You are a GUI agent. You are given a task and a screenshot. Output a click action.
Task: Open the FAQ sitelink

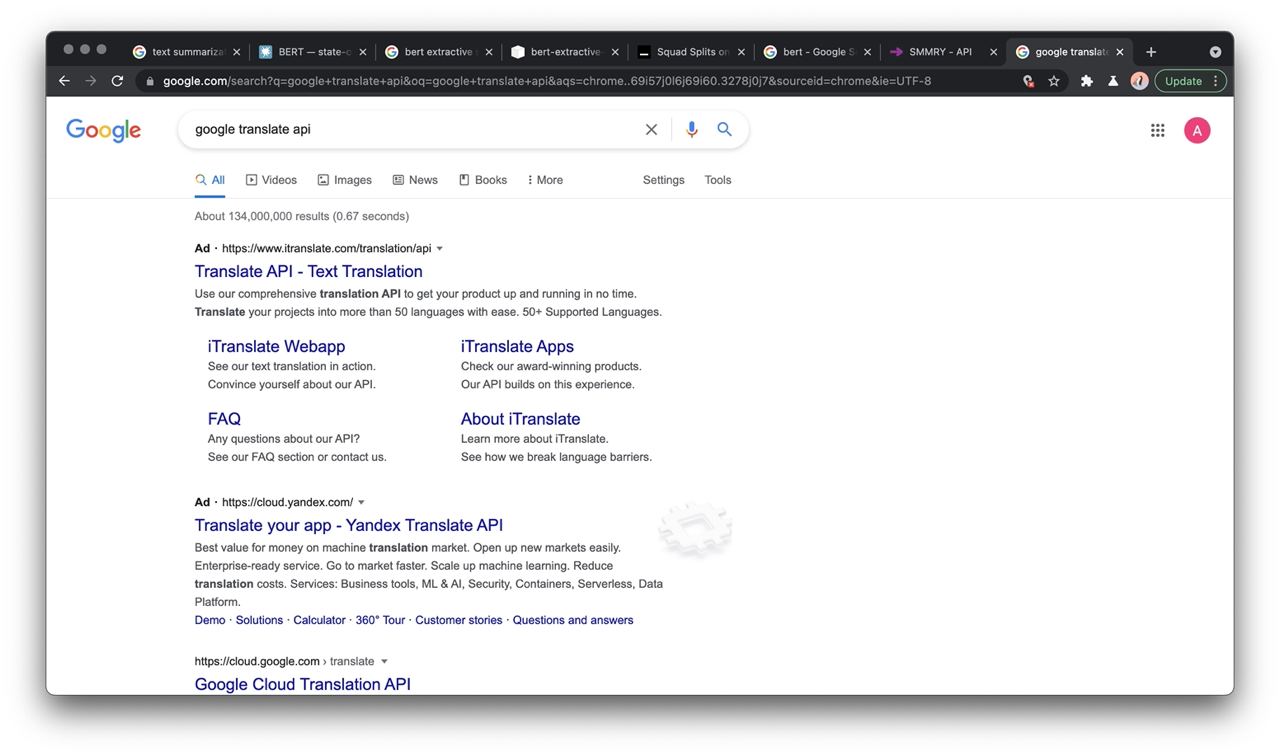[x=224, y=419]
